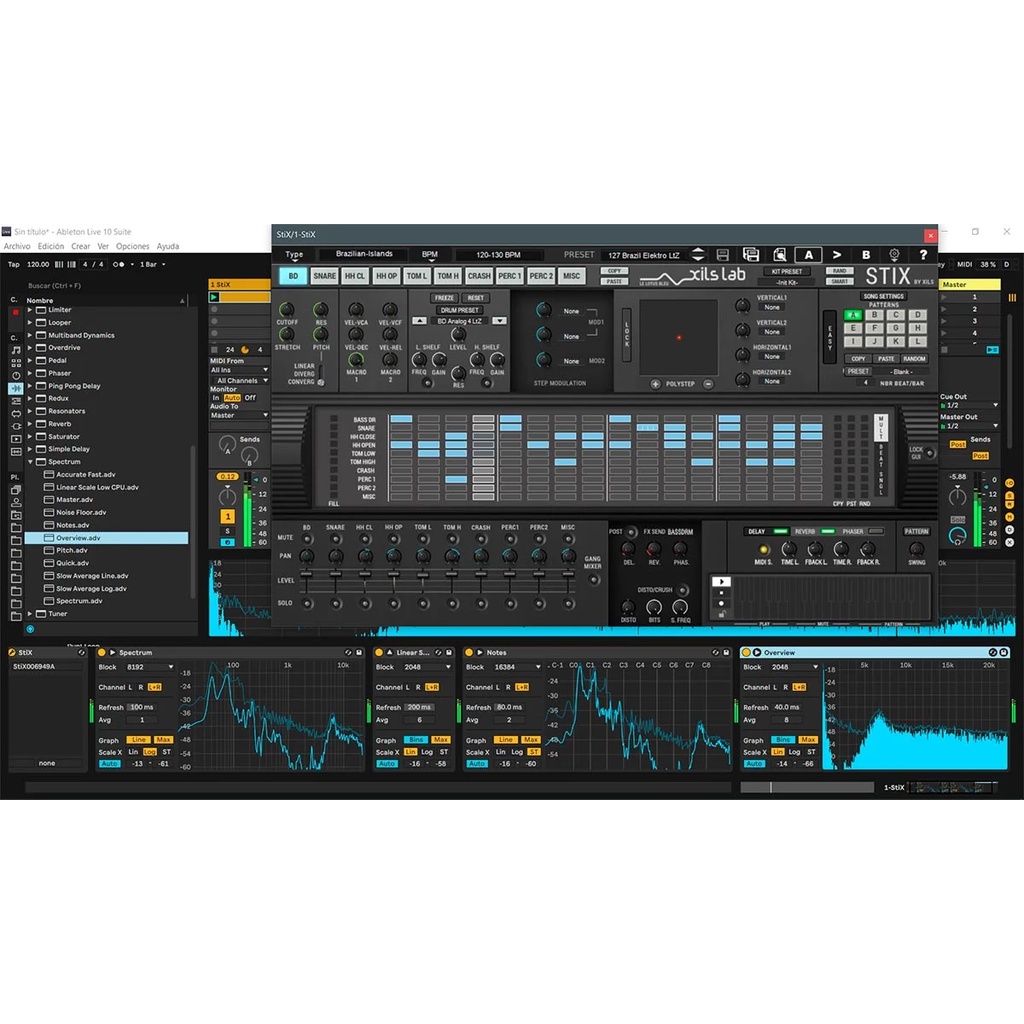Viewport: 1024px width, 1024px height.
Task: Toggle the Lock button beside XY pad
Action: [x=626, y=334]
